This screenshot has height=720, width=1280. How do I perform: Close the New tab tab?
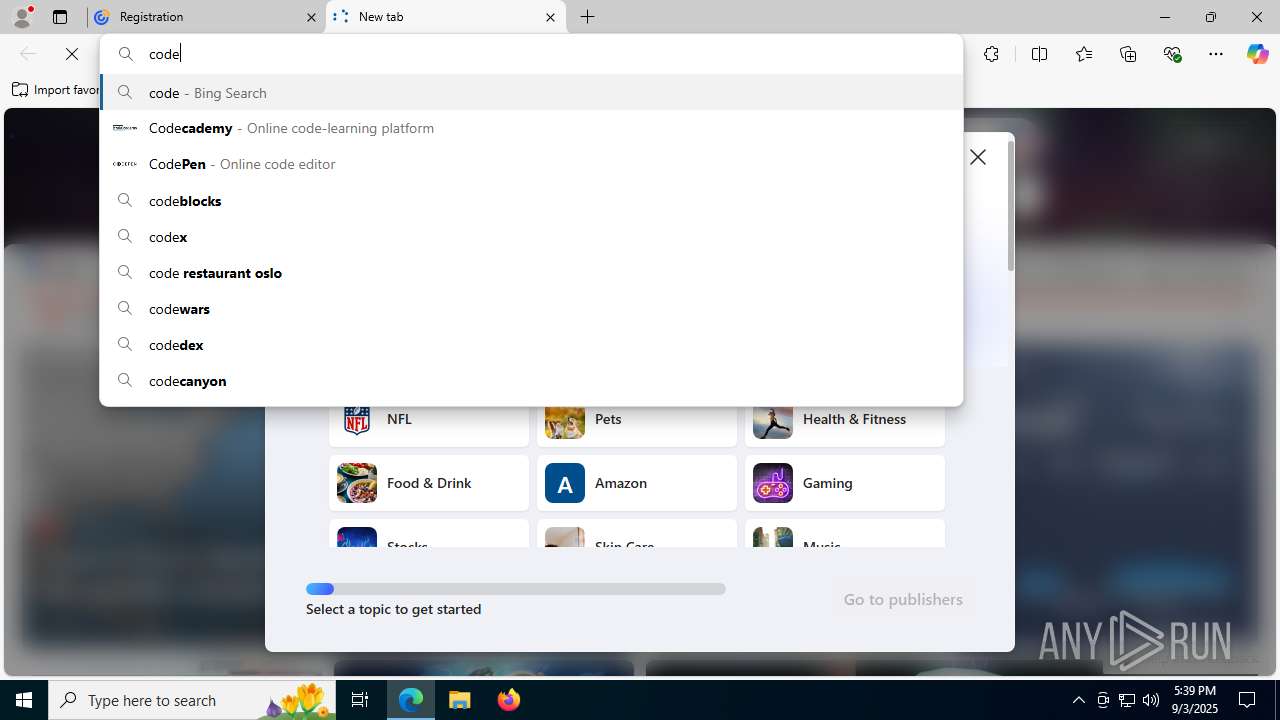point(551,17)
